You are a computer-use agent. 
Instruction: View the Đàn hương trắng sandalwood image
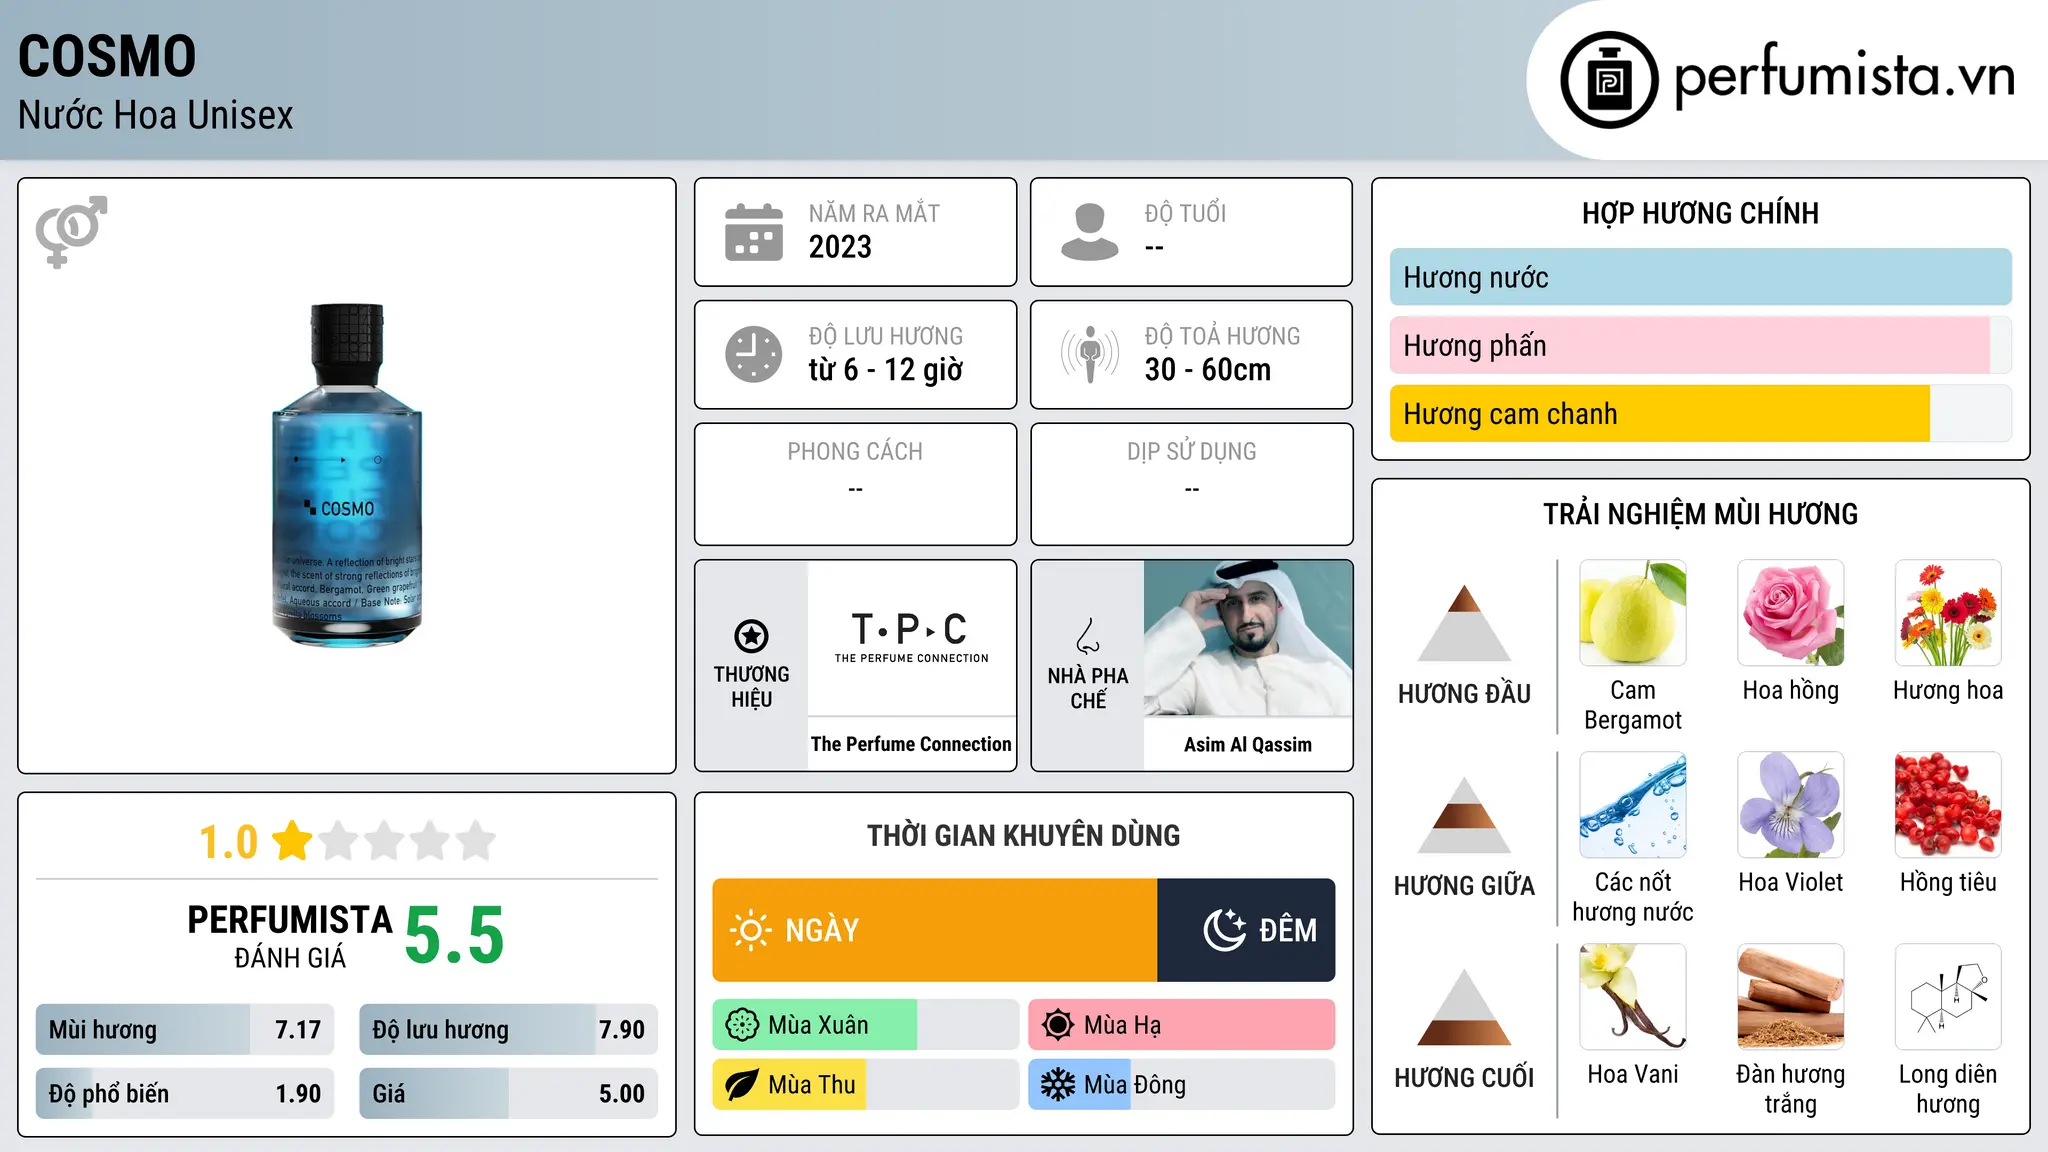coord(1791,997)
